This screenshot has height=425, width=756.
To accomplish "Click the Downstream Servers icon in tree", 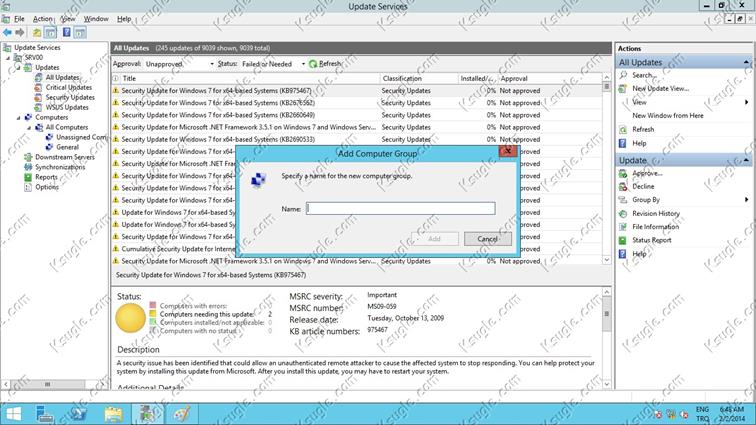I will [28, 157].
